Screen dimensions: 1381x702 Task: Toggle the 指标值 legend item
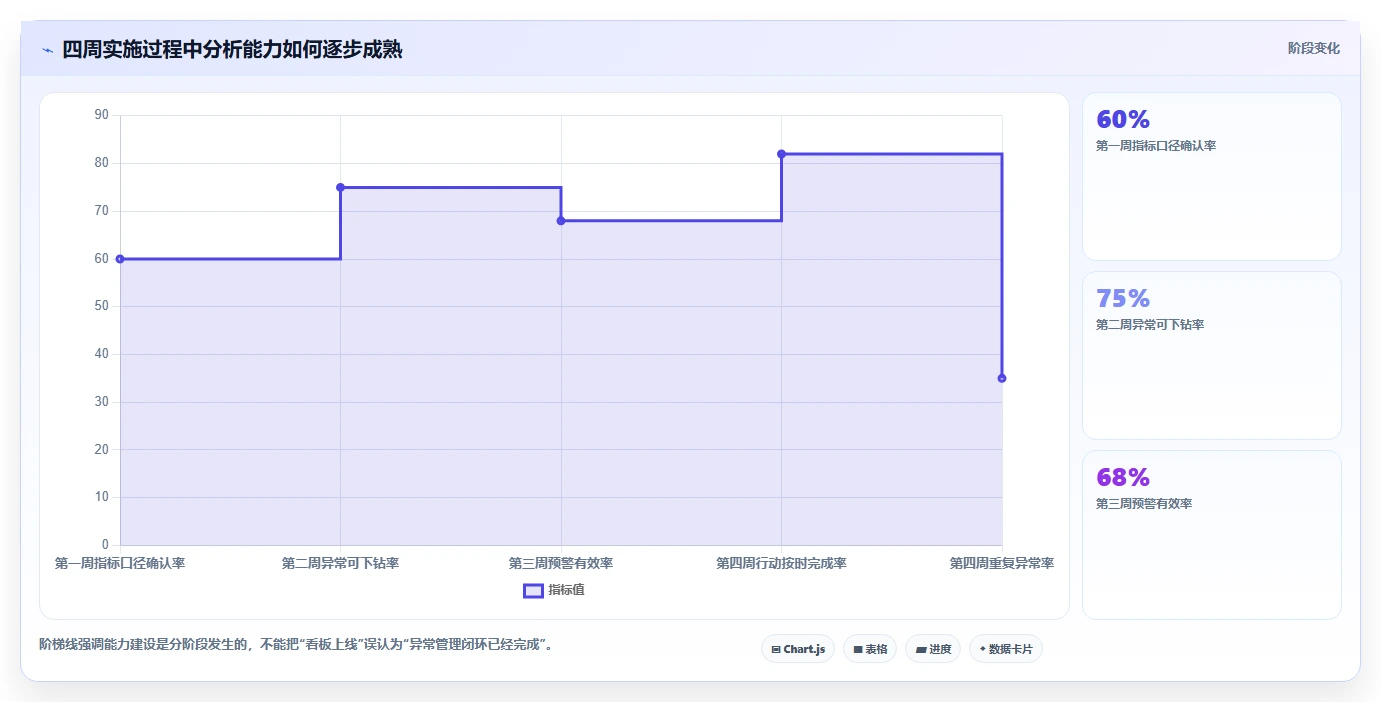(554, 590)
